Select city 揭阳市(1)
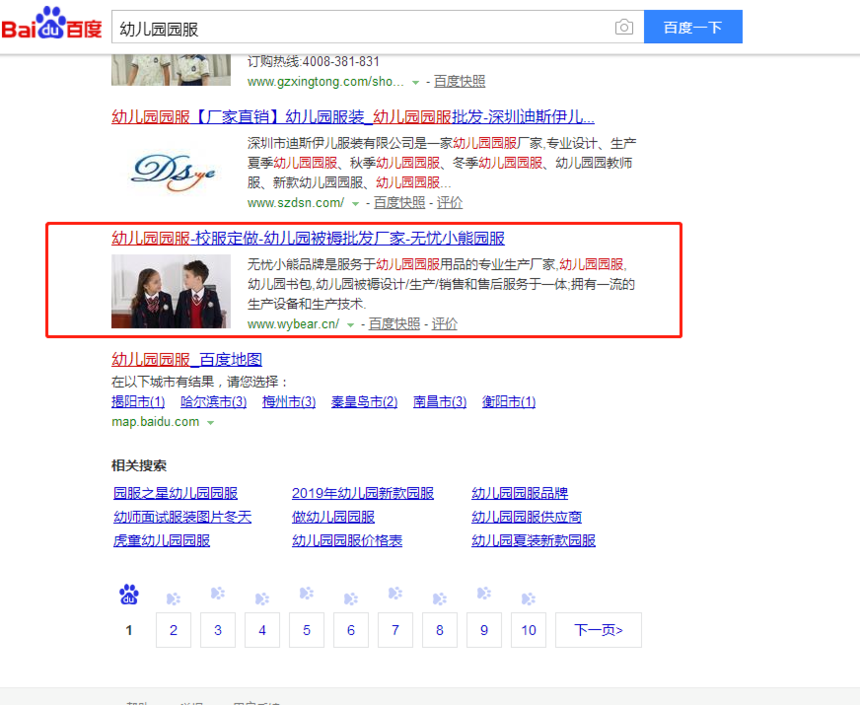 click(x=138, y=402)
